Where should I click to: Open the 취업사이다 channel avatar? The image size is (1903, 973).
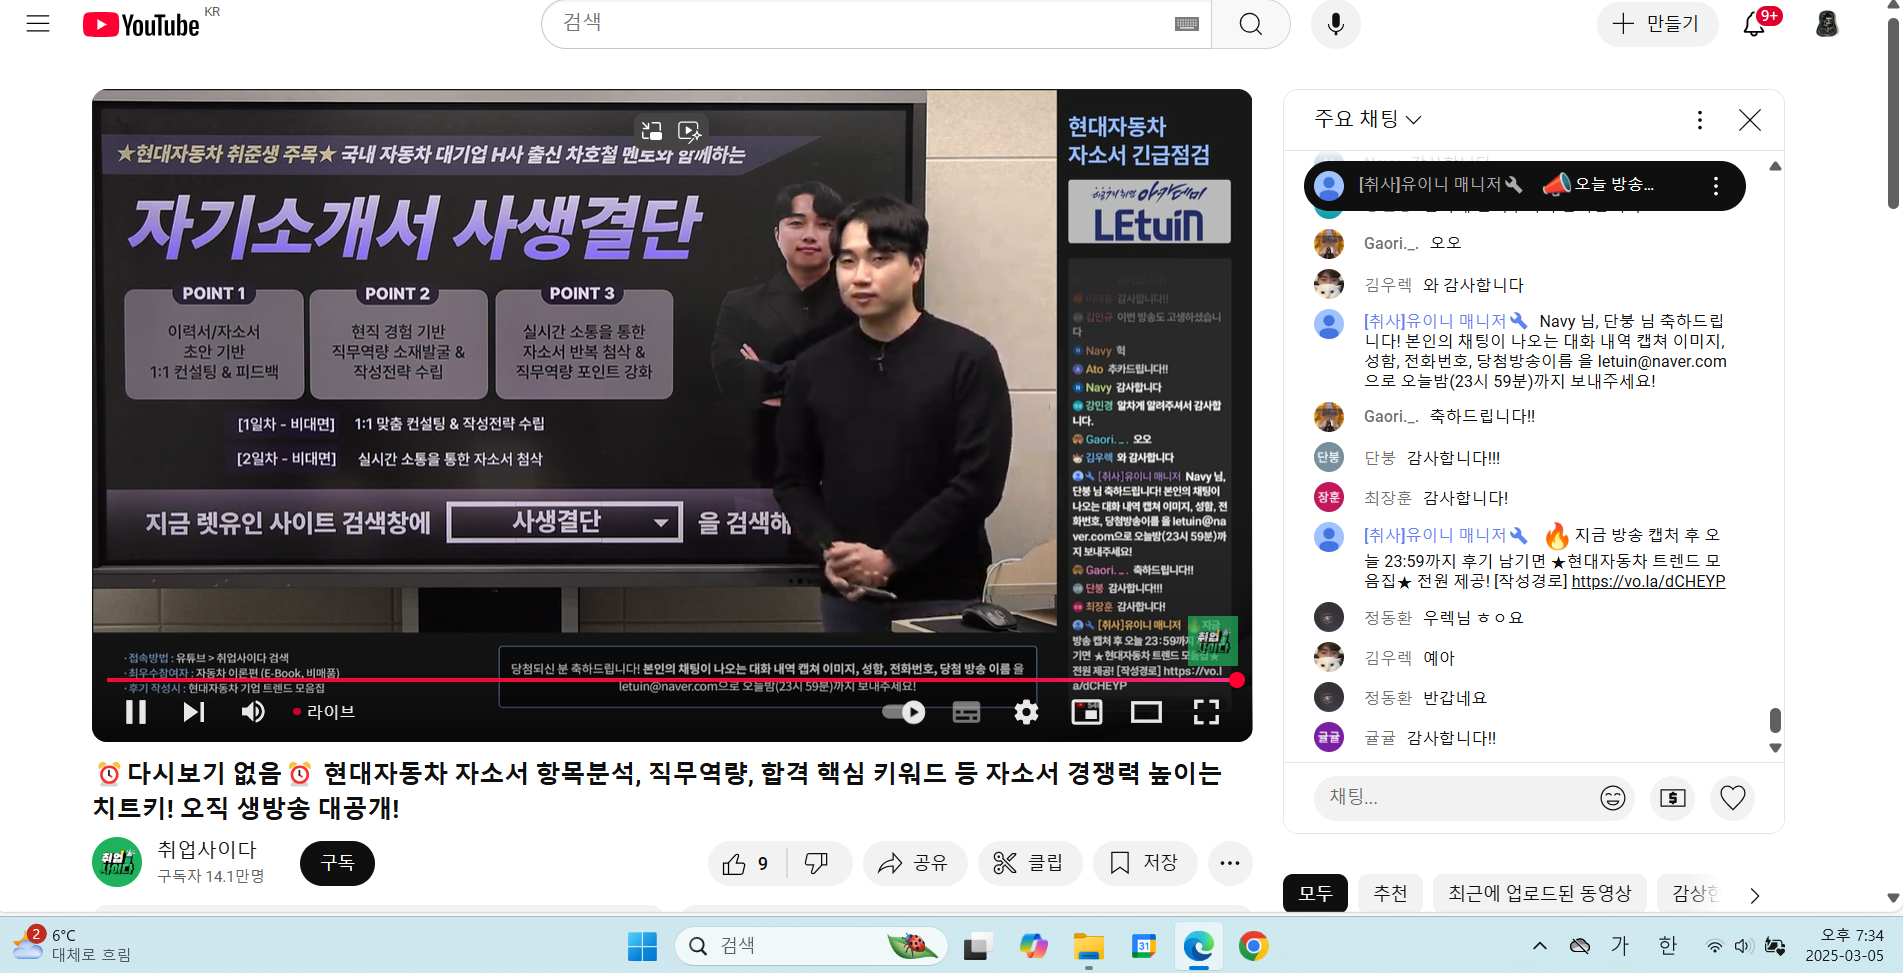117,862
